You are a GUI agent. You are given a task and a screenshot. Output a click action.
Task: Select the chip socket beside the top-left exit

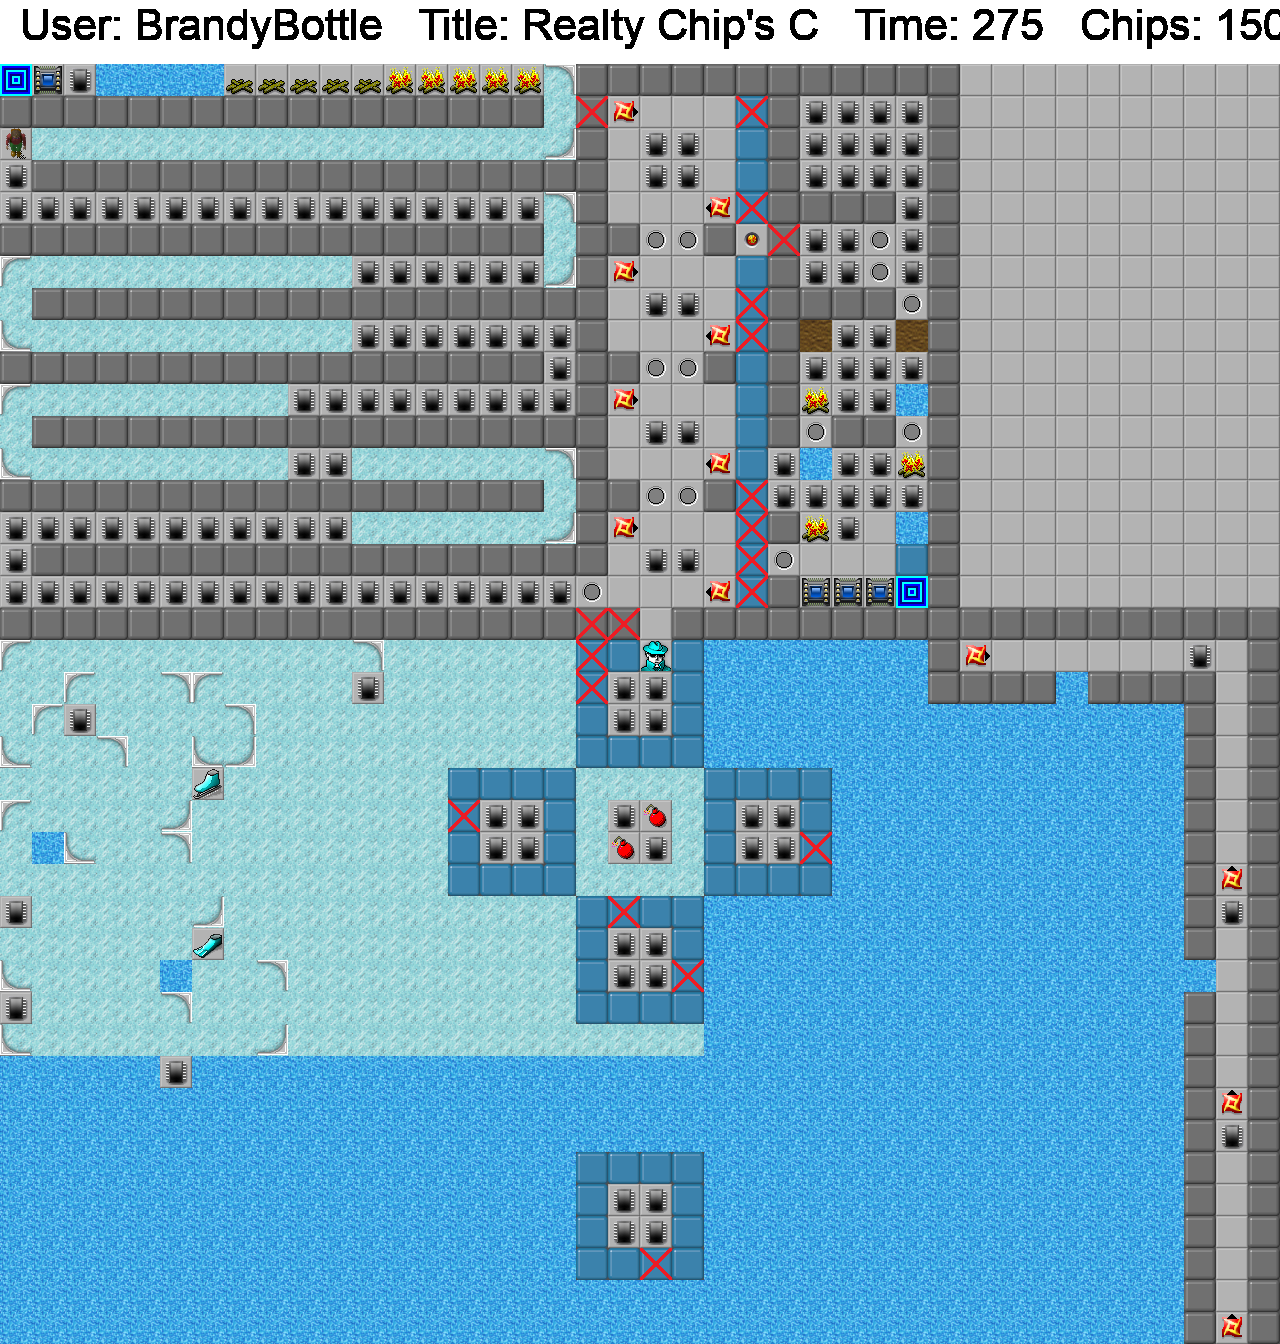[48, 80]
